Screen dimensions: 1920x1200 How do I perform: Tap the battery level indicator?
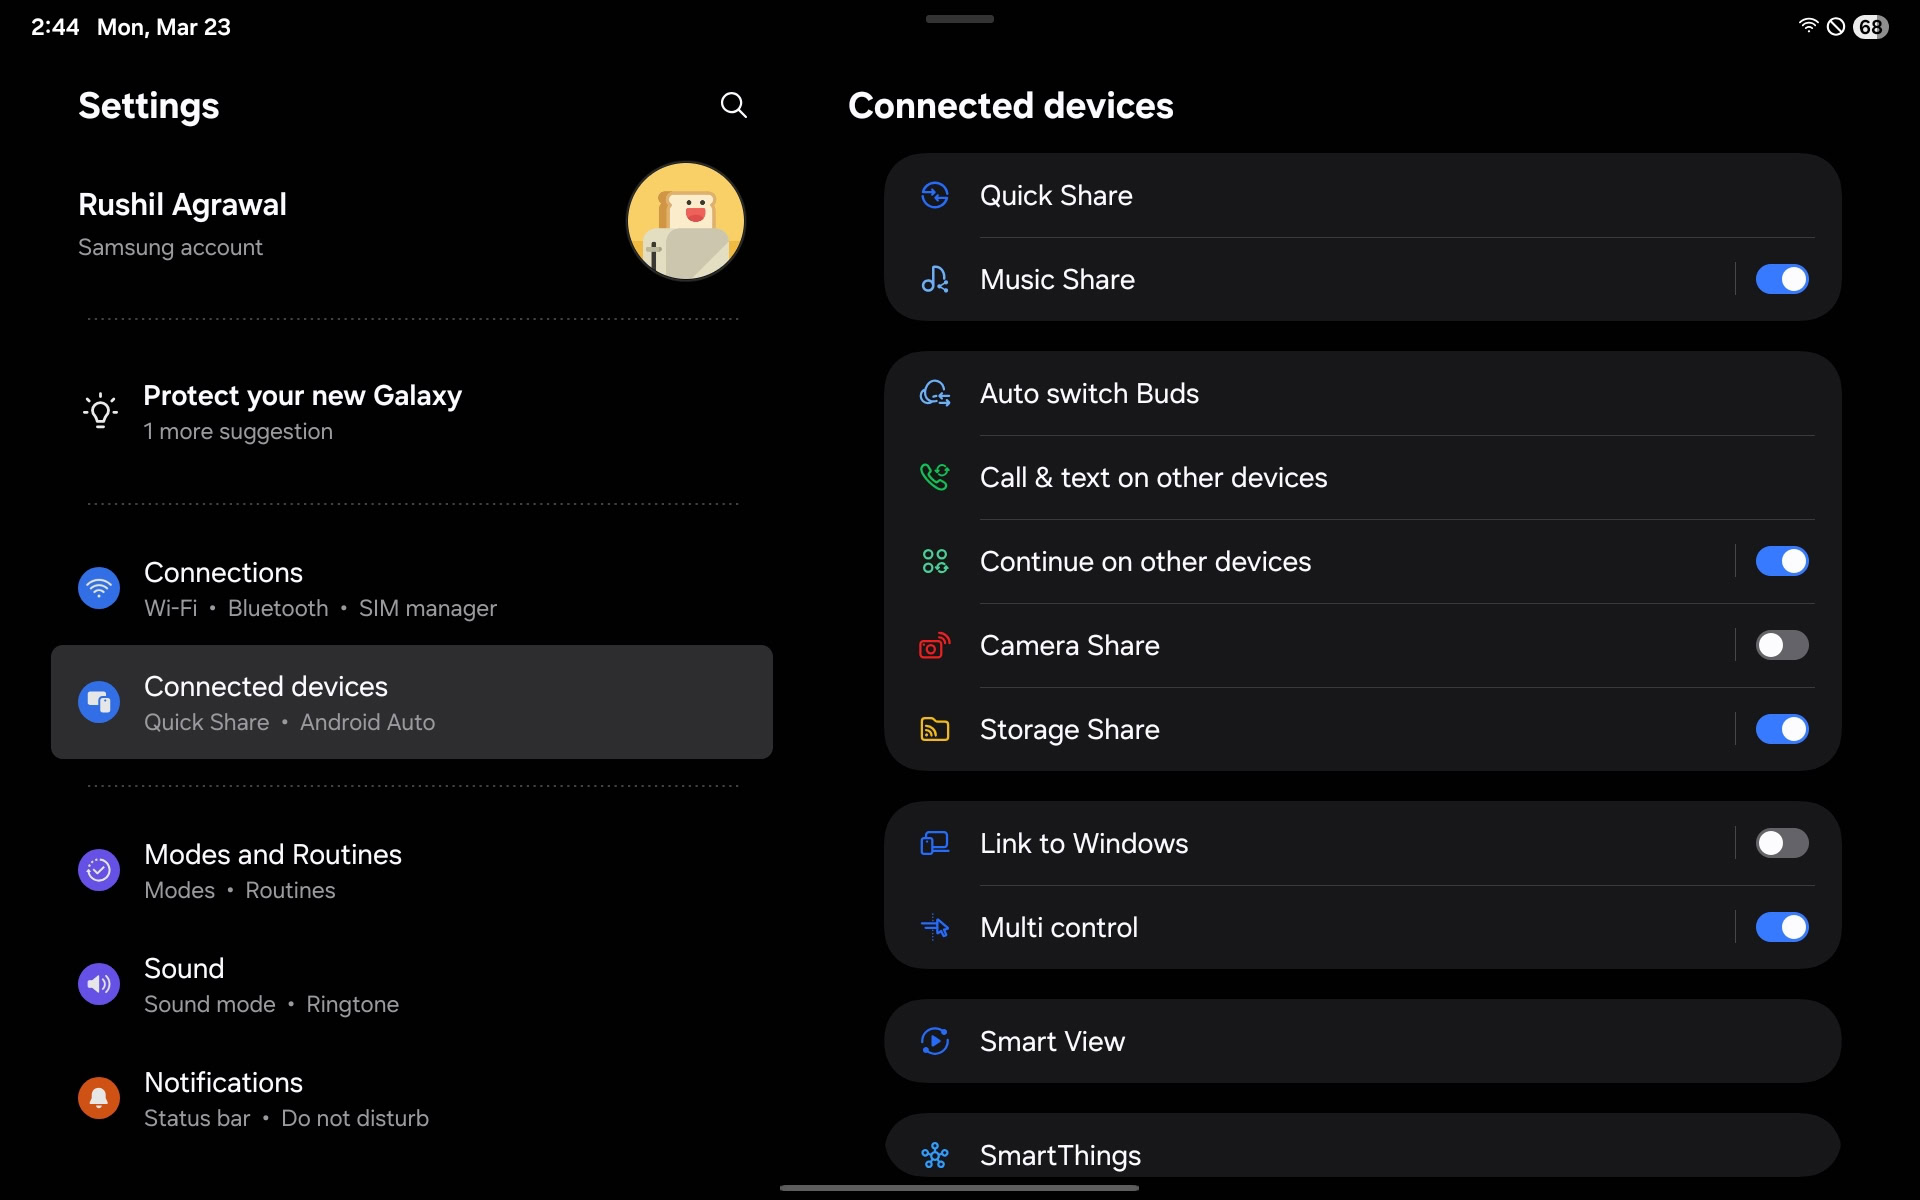click(x=1870, y=27)
